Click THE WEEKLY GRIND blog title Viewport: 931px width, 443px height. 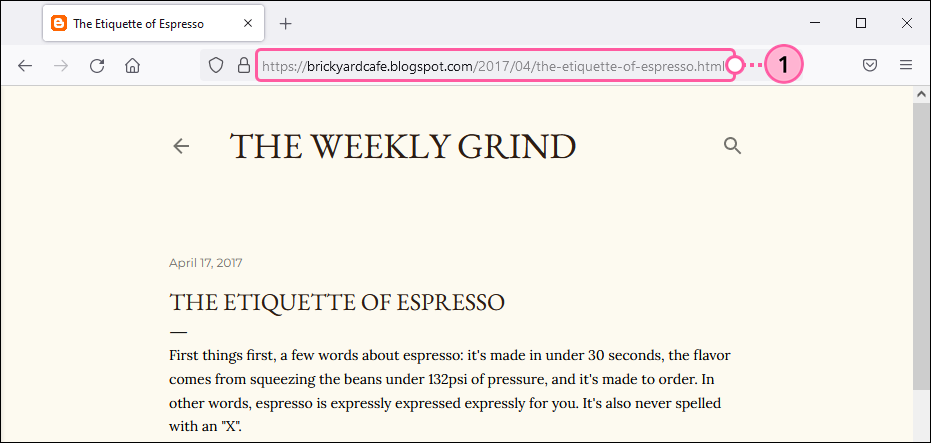[x=403, y=147]
